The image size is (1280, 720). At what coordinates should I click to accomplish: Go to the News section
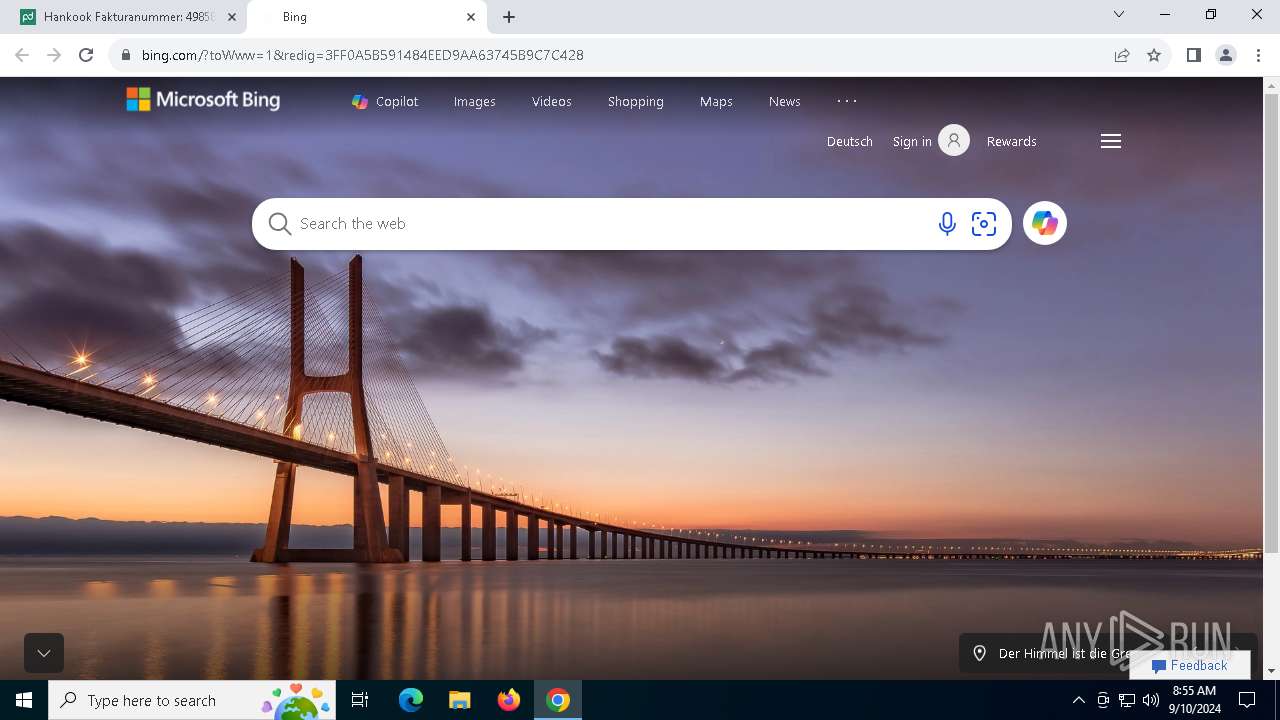click(x=785, y=101)
